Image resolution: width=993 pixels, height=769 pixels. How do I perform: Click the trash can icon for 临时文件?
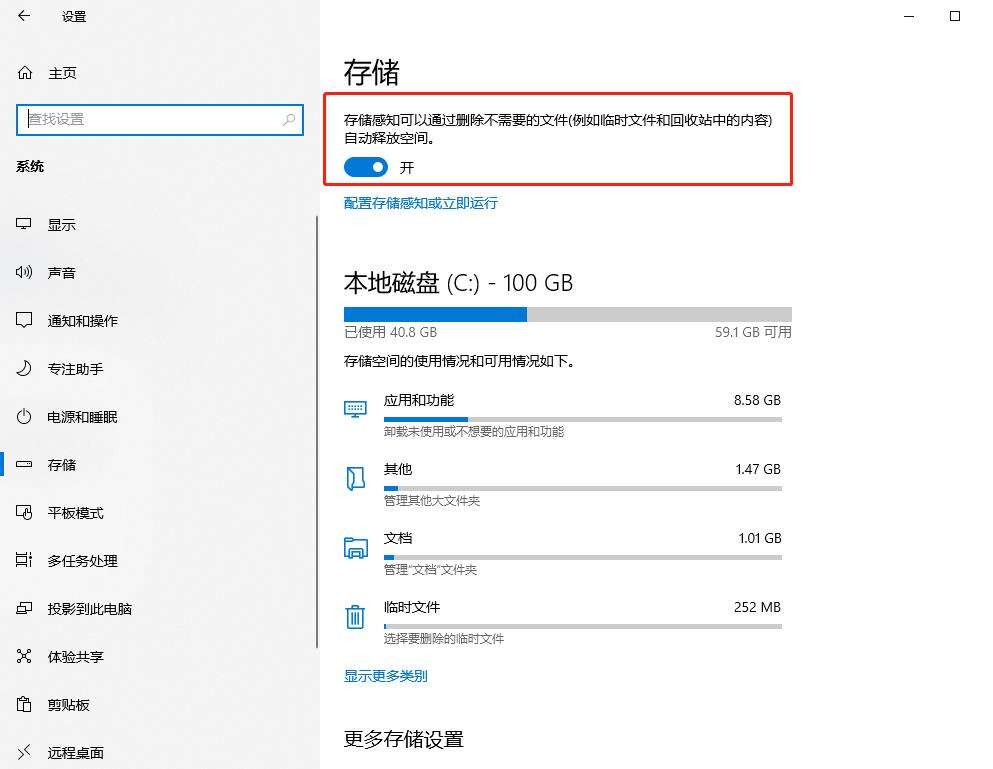point(355,616)
